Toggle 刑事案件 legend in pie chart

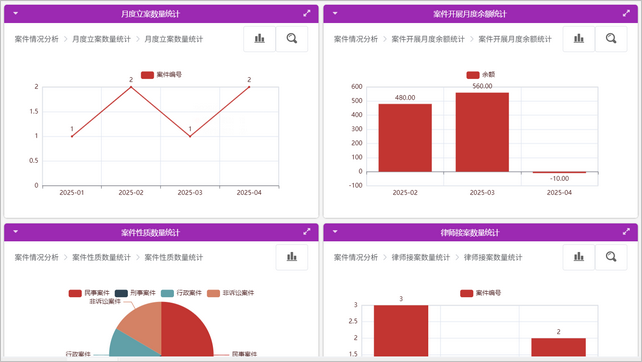click(136, 293)
